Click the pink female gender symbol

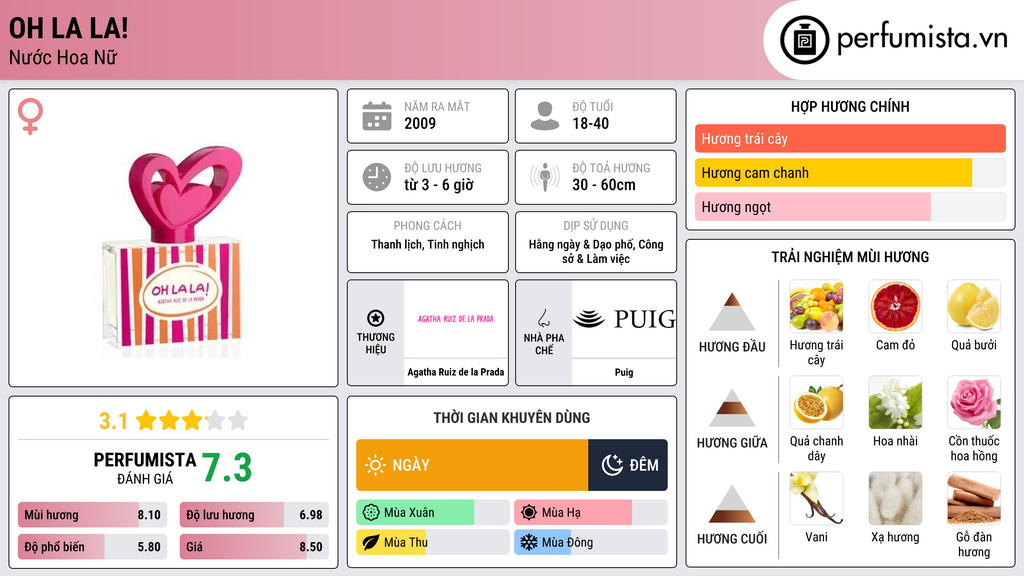tap(31, 116)
